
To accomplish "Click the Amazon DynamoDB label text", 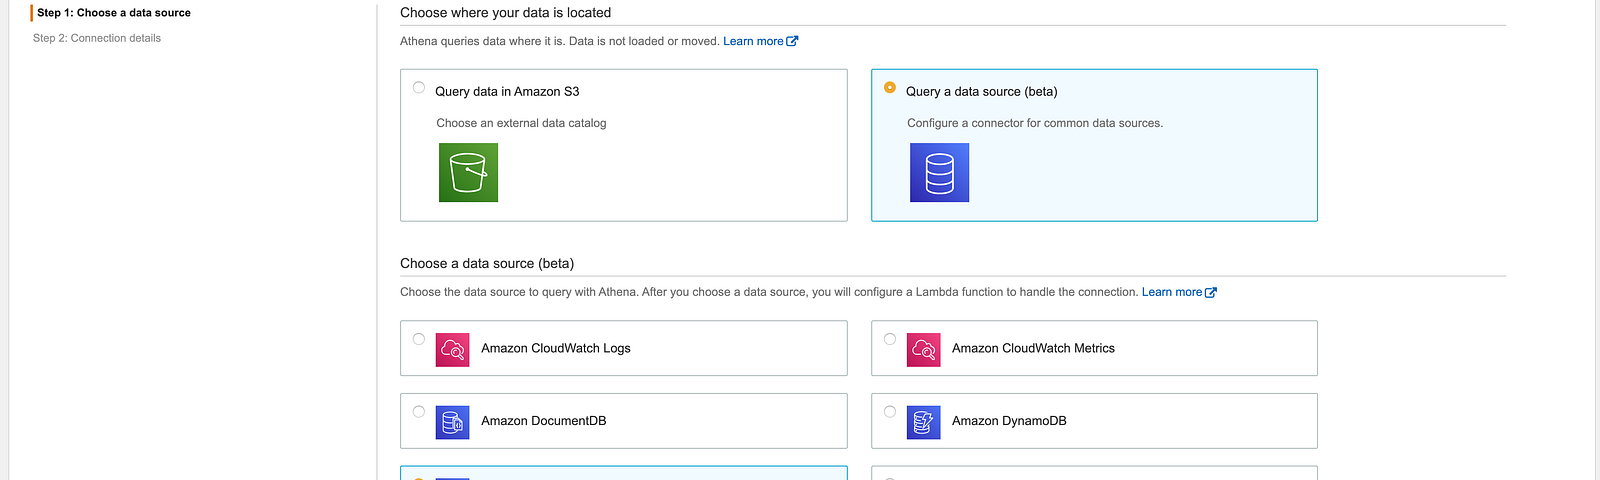I will point(1009,421).
